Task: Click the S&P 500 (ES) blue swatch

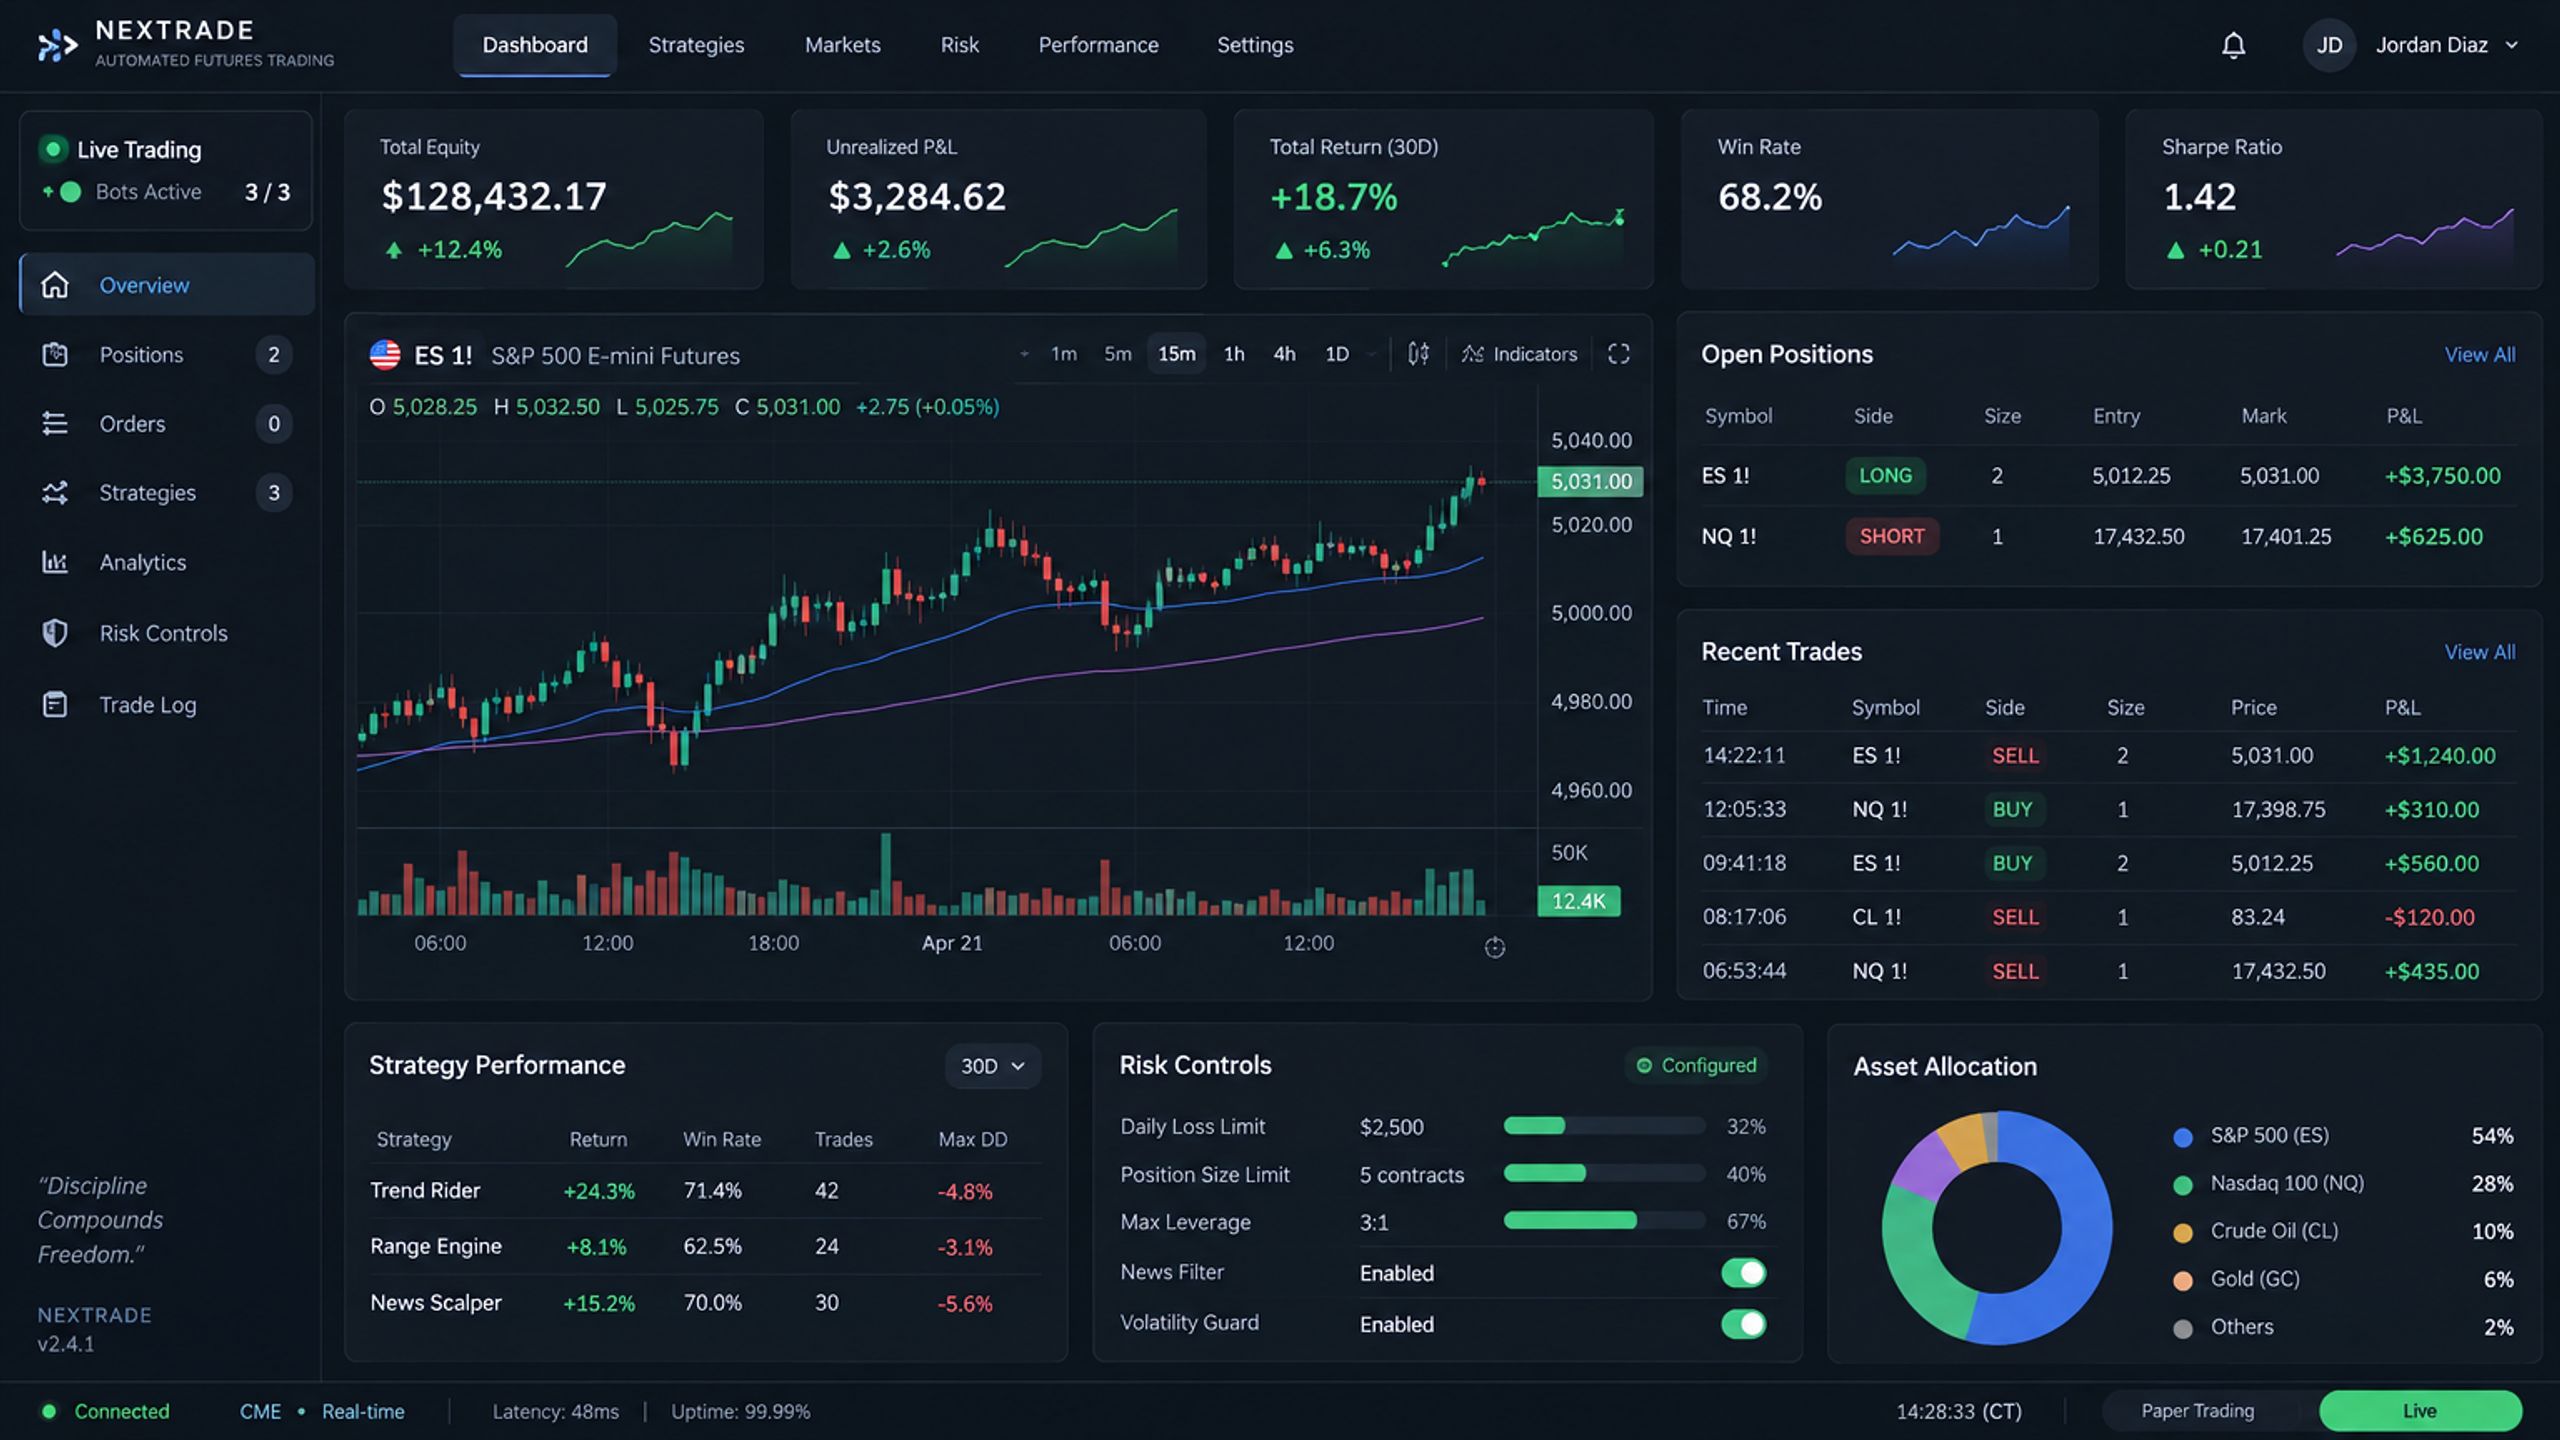Action: (2183, 1137)
